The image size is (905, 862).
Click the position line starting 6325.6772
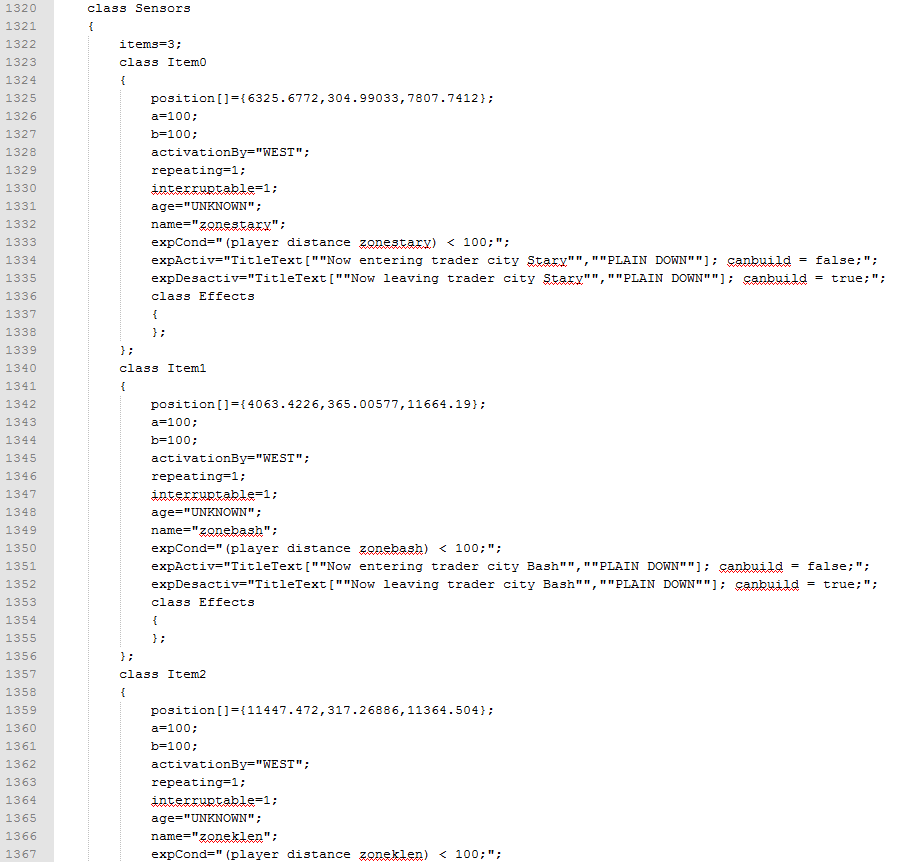click(322, 99)
